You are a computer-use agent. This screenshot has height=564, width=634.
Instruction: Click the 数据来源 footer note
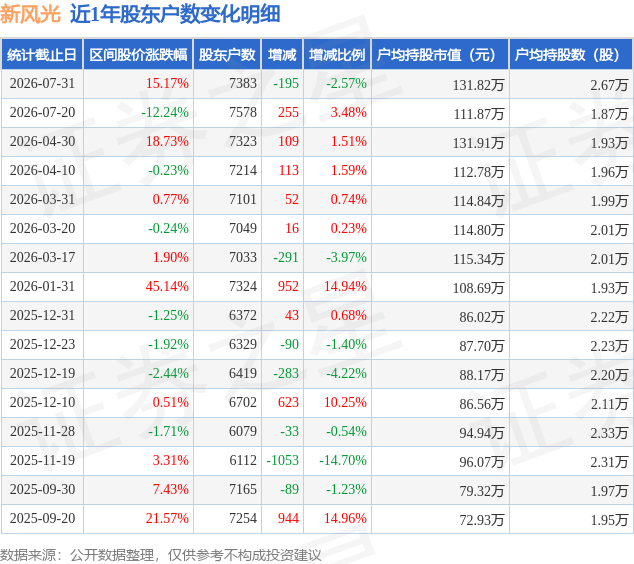(x=161, y=555)
